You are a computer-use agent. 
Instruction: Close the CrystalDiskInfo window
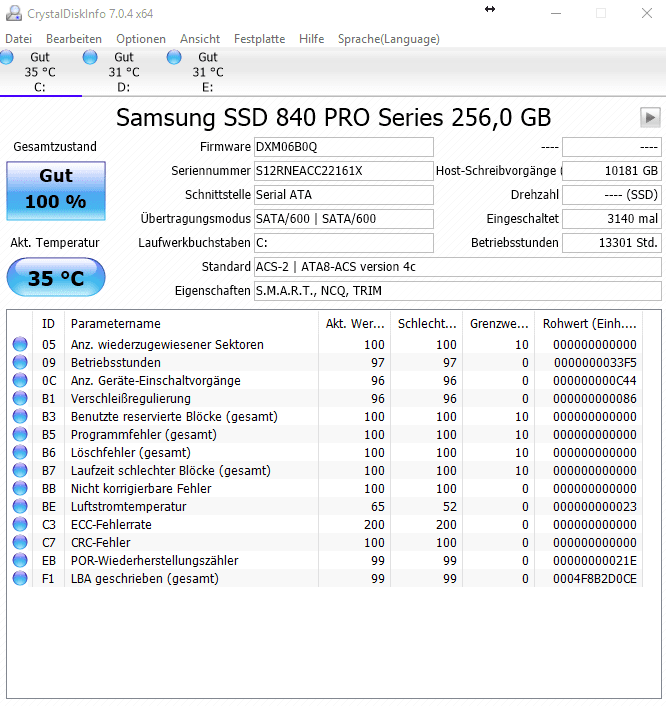(647, 13)
